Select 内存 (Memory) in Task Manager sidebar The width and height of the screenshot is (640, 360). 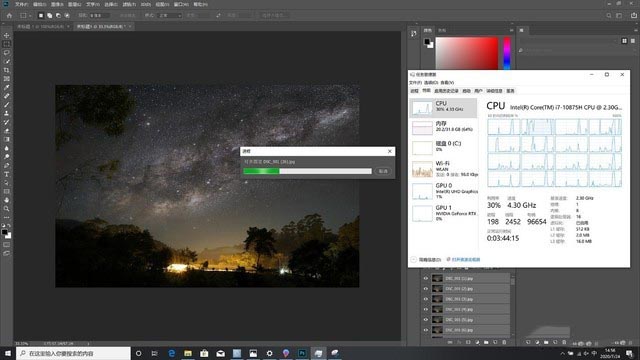(x=443, y=127)
